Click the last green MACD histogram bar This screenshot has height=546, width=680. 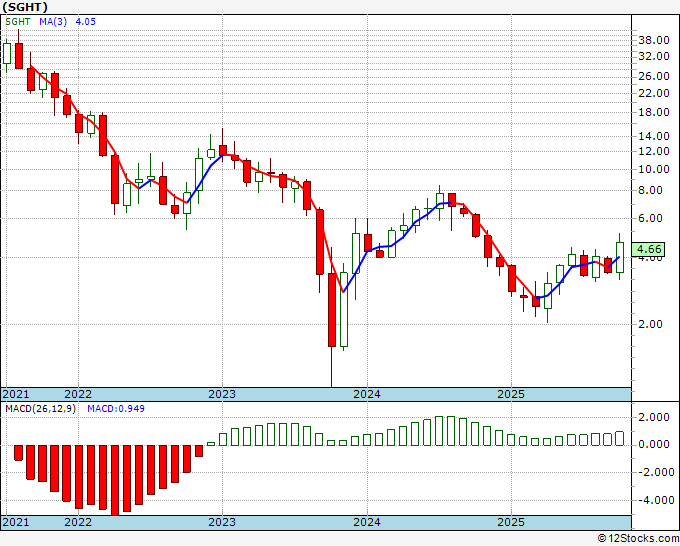point(620,438)
